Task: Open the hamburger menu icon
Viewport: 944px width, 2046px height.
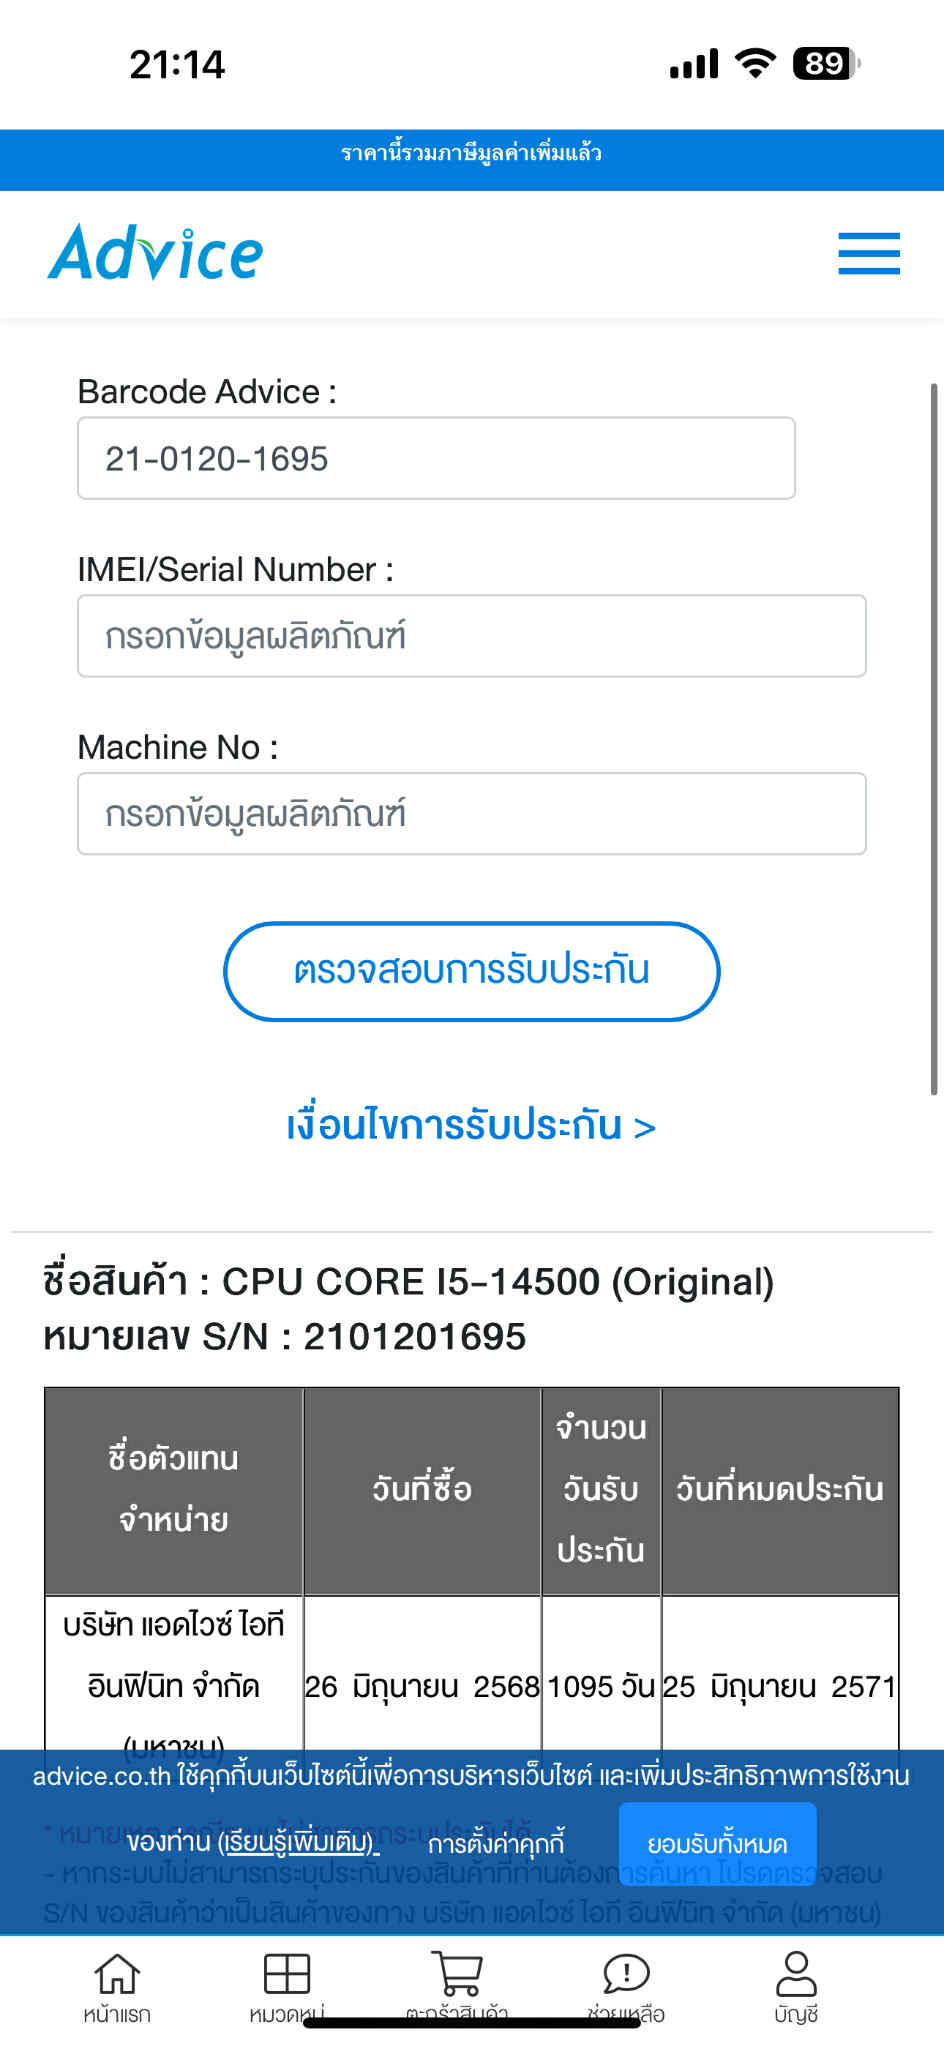Action: click(x=868, y=253)
